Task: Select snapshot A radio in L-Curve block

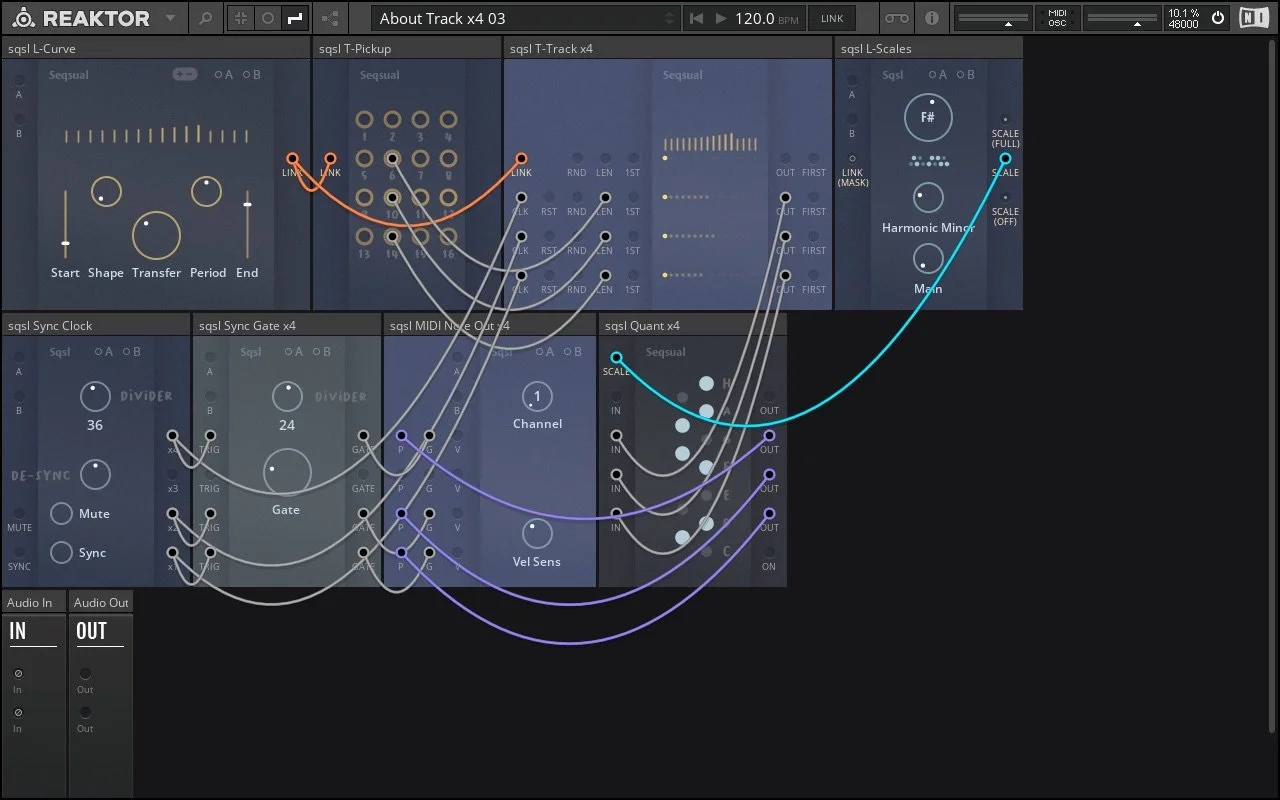Action: tap(219, 75)
